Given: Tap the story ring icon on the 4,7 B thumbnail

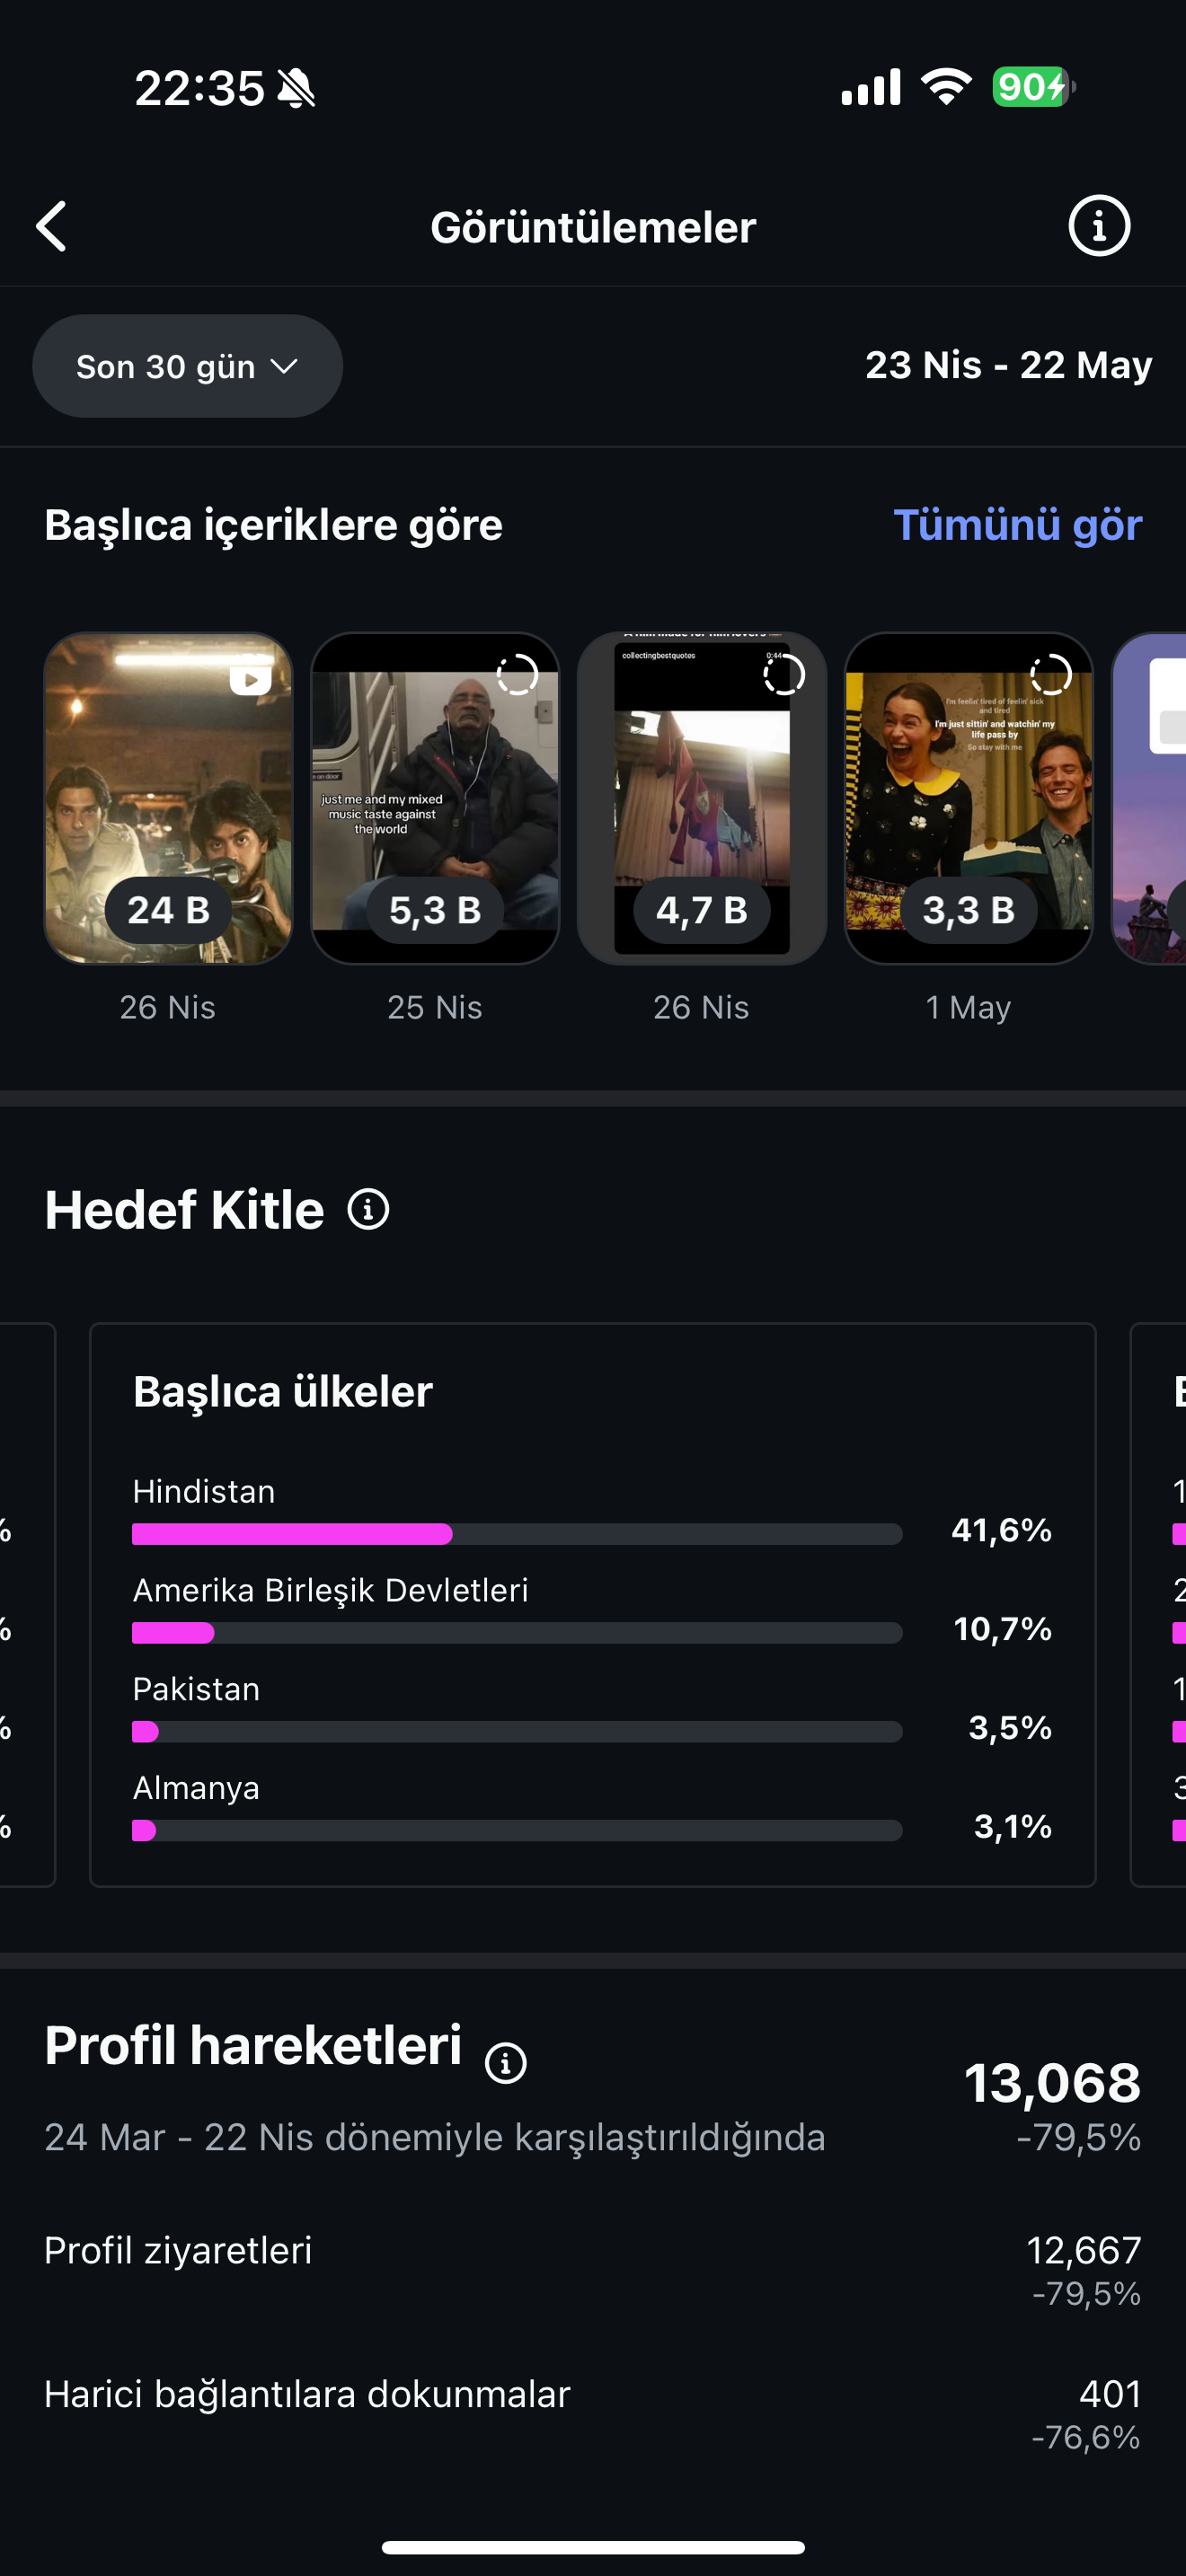Looking at the screenshot, I should (x=784, y=675).
